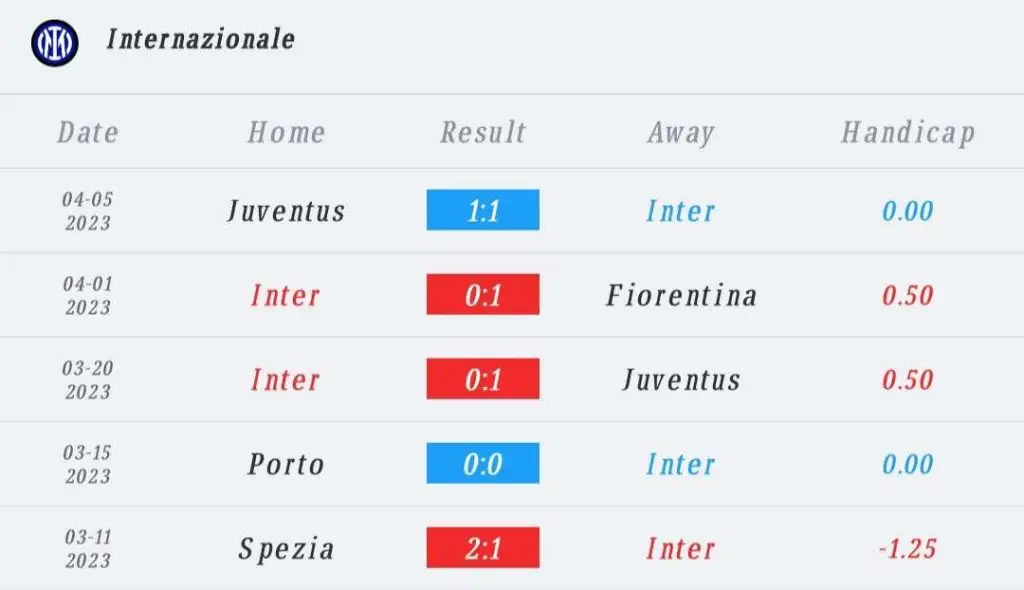
Task: Click the Result column header
Action: pos(483,133)
